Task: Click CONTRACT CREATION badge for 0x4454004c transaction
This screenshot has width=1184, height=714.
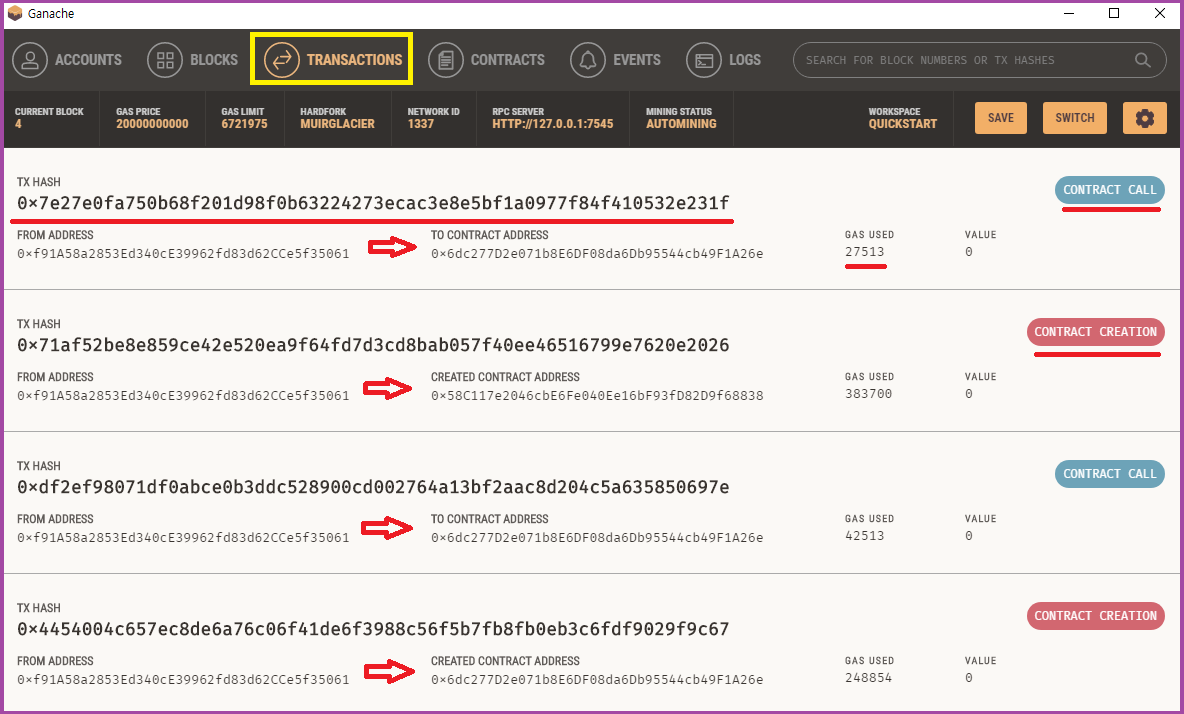Action: click(1095, 616)
